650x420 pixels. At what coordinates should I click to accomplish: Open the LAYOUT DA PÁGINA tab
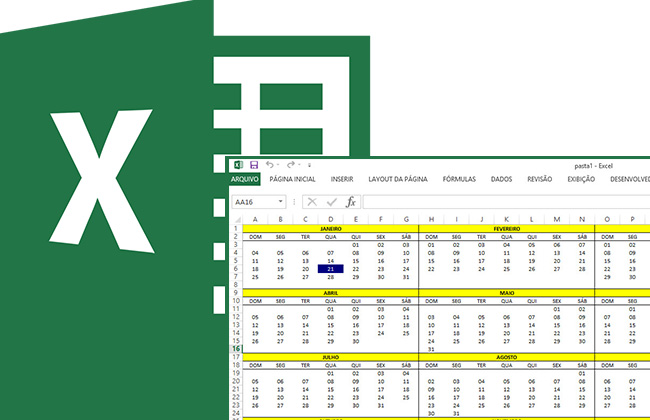(398, 179)
